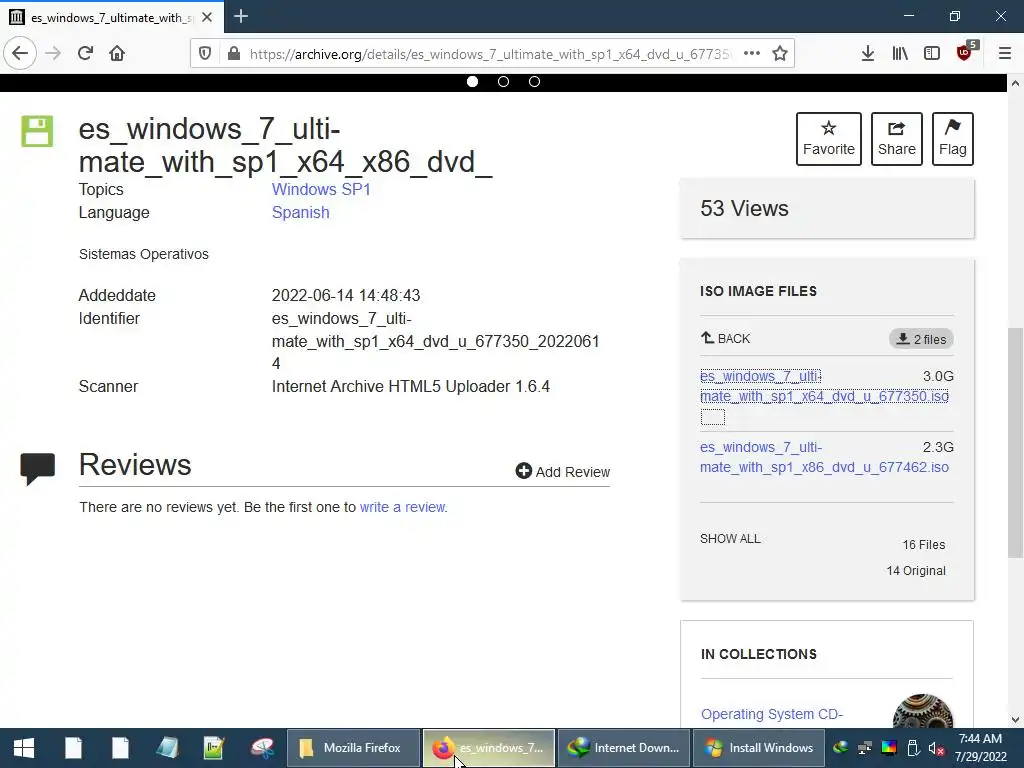Open the green notepad taskbar icon
Image resolution: width=1024 pixels, height=768 pixels.
[x=214, y=748]
